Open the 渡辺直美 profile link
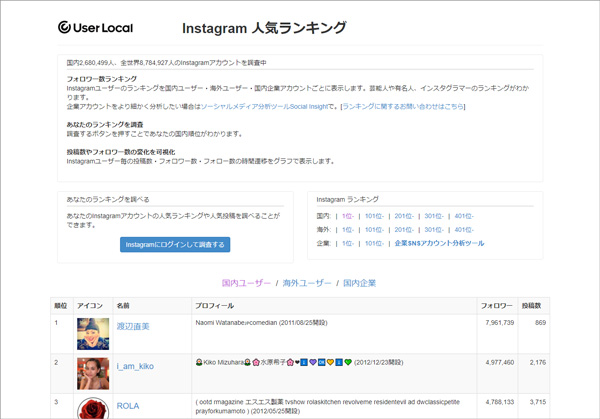The height and width of the screenshot is (419, 600). (x=133, y=326)
